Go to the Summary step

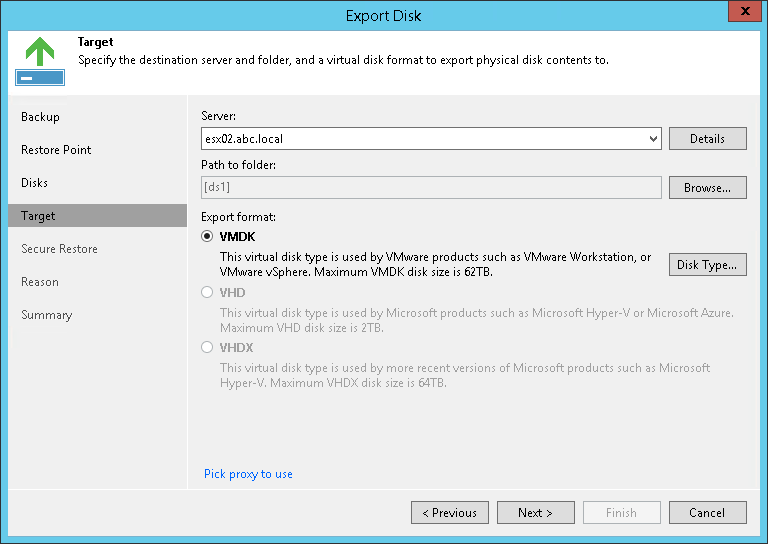[47, 315]
